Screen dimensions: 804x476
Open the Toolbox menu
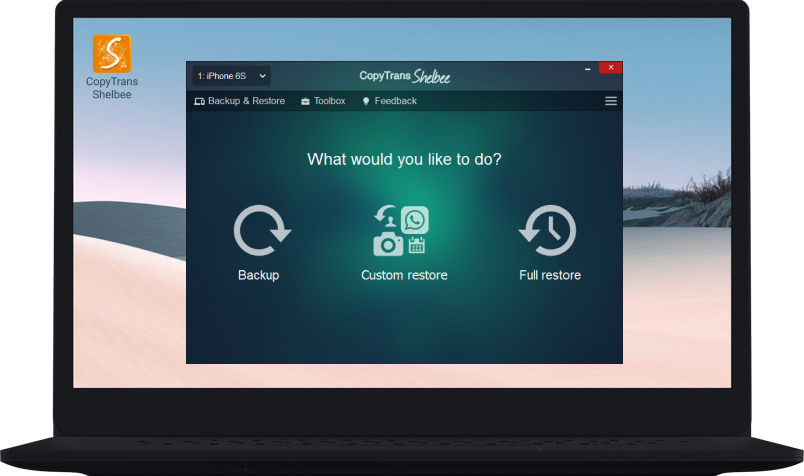tap(323, 101)
